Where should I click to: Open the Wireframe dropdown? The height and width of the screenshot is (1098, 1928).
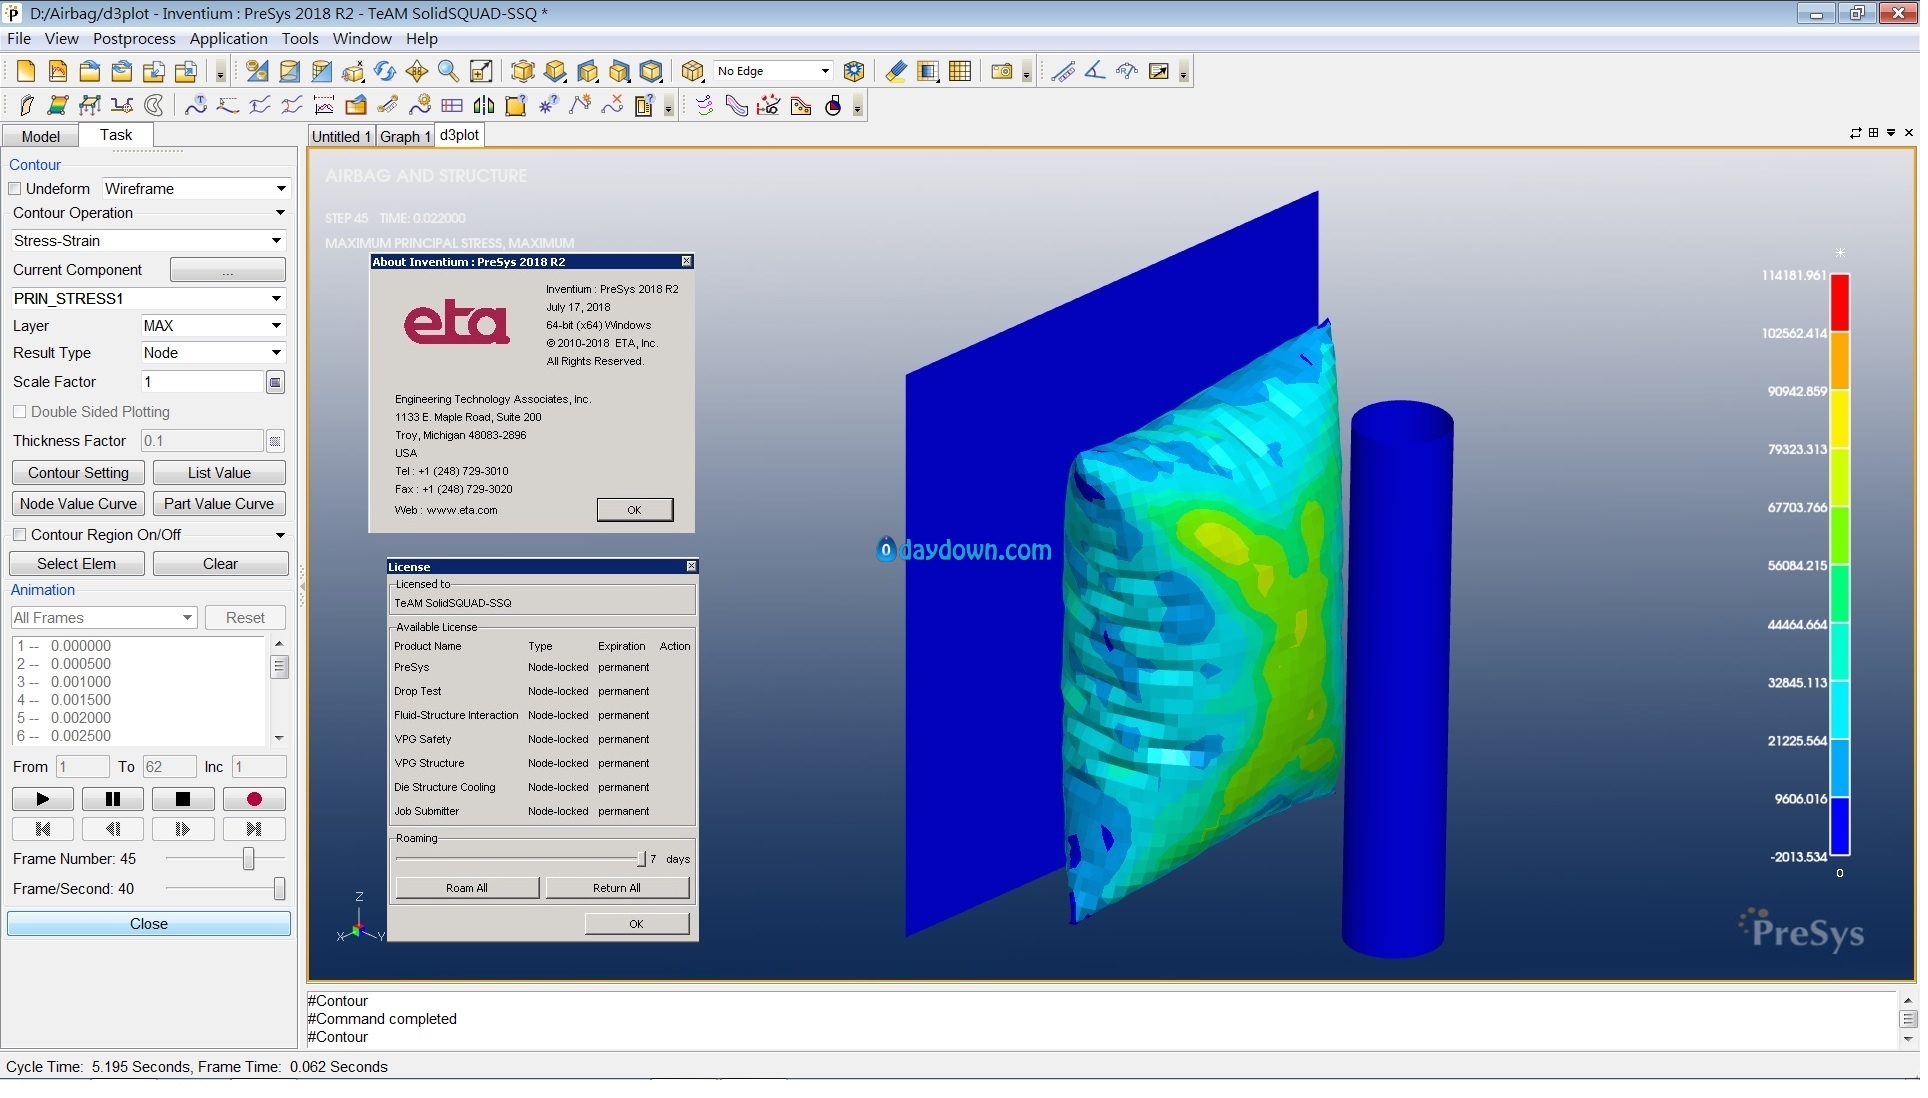pos(196,189)
